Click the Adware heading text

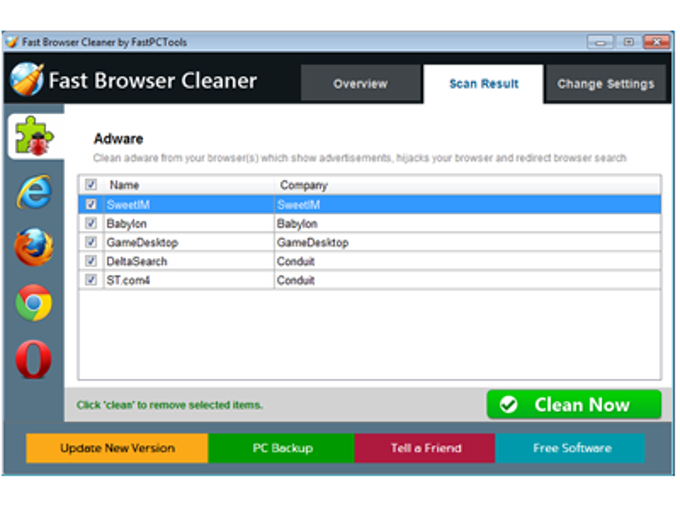tap(118, 139)
